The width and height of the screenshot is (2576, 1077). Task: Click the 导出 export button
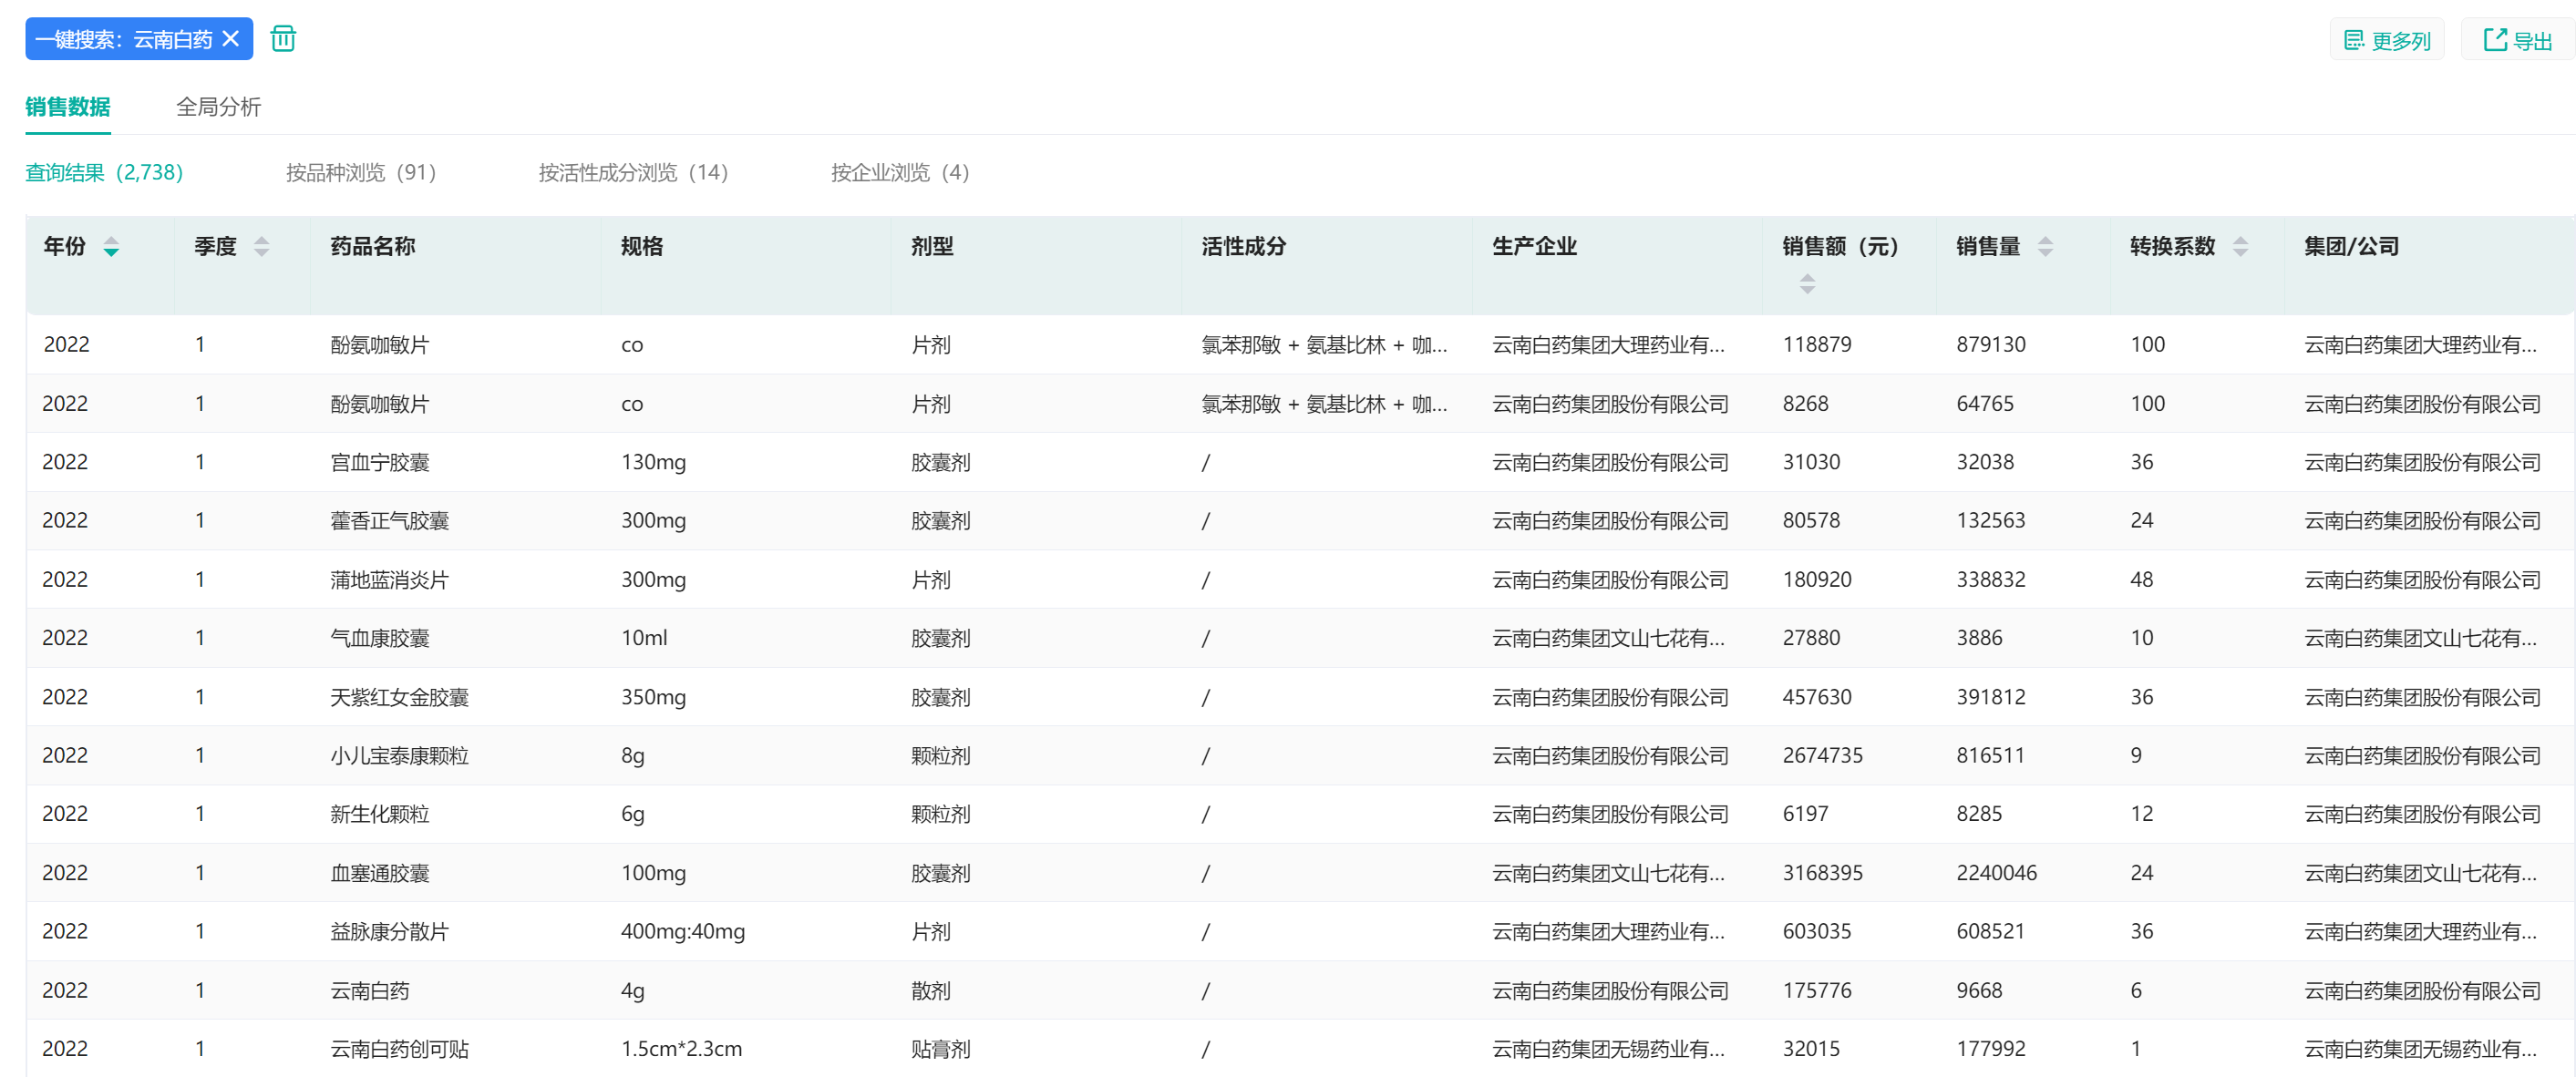(x=2517, y=40)
